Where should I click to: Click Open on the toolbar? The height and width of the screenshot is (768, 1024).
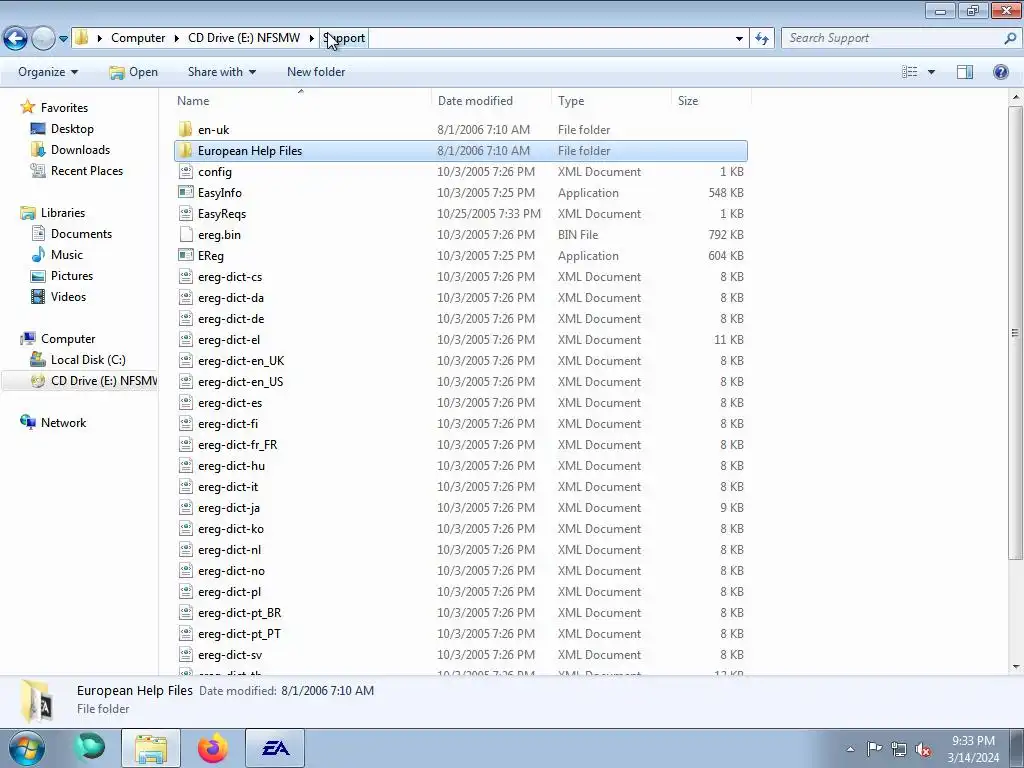[133, 72]
